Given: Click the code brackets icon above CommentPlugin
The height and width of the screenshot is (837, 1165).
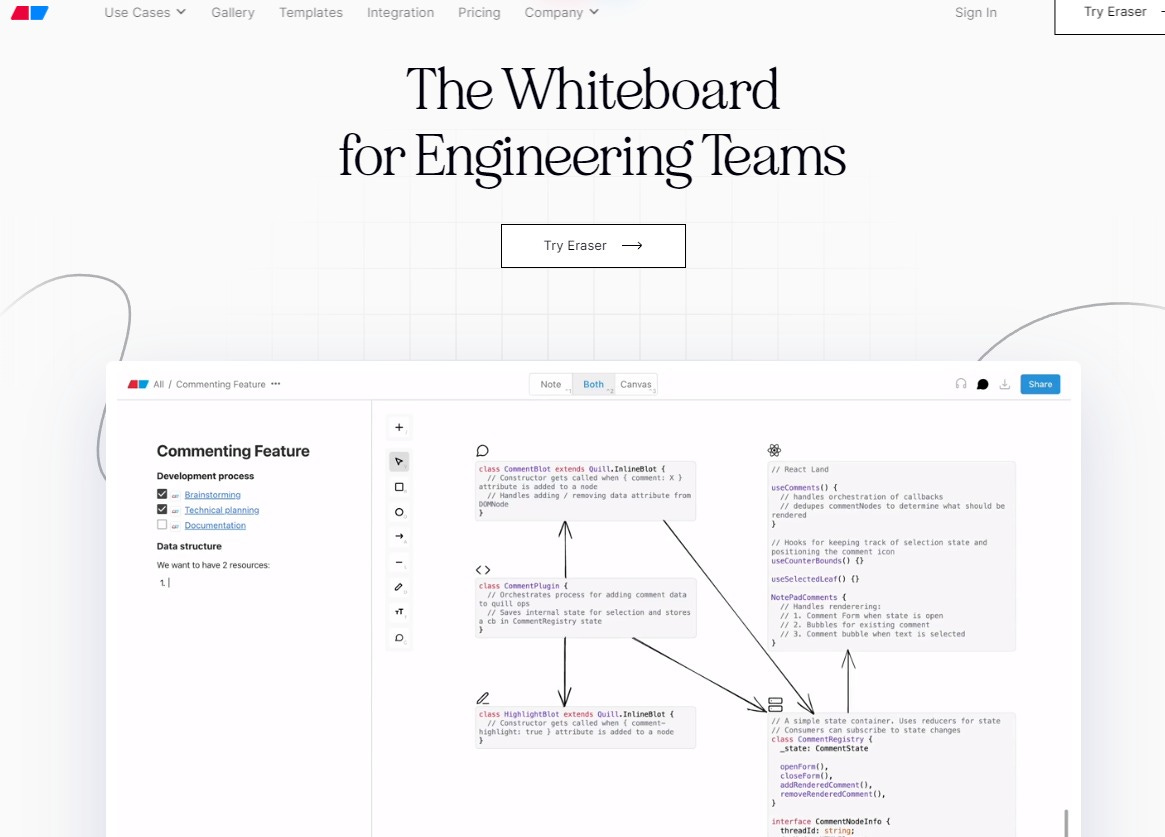Looking at the screenshot, I should click(483, 570).
